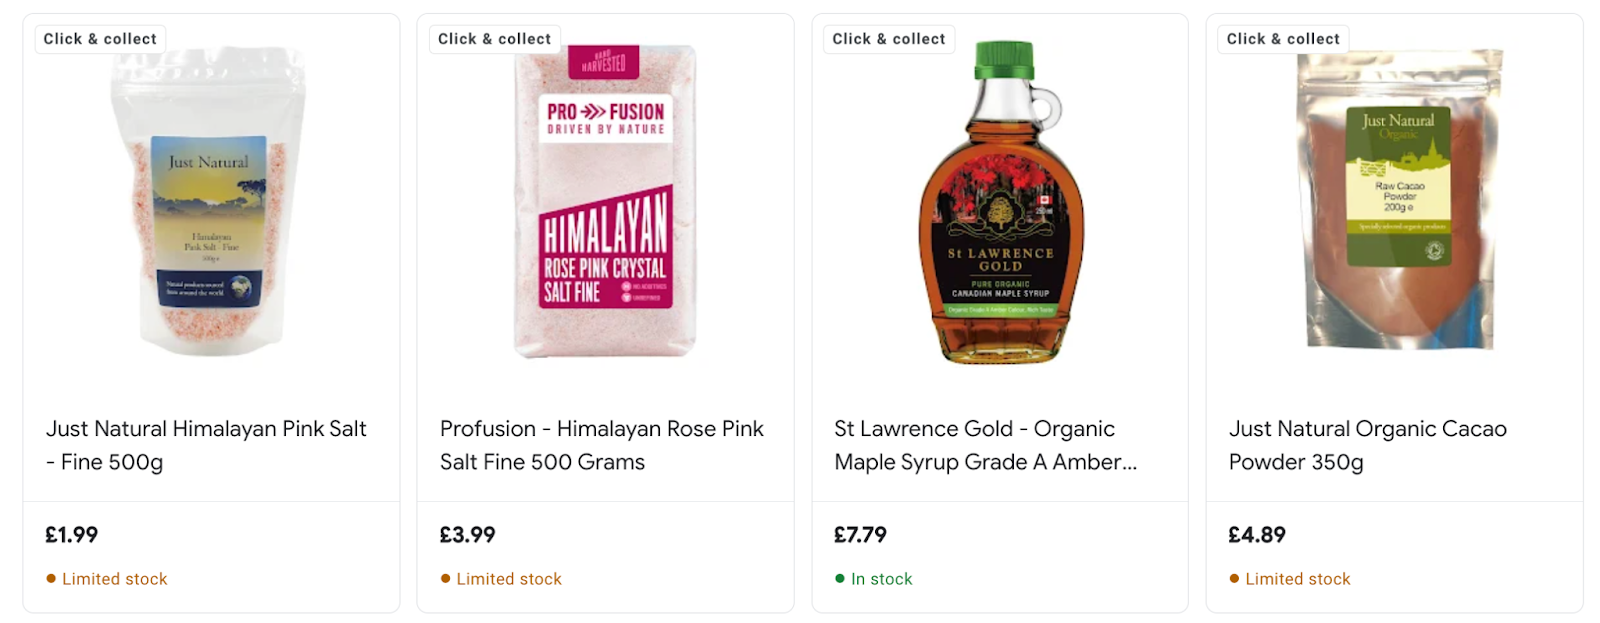Click the £3.99 price
This screenshot has width=1600, height=623.
pos(467,535)
